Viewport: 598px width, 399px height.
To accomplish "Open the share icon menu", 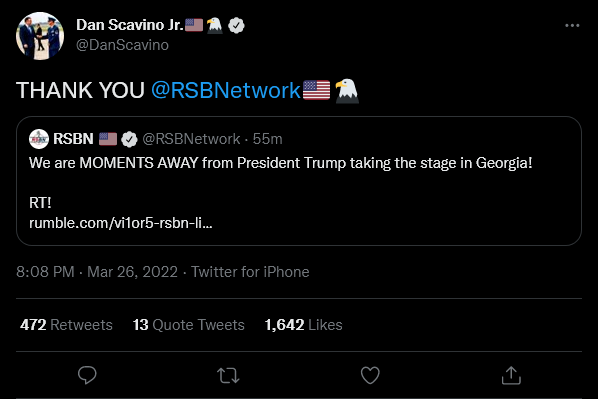I will pos(511,375).
